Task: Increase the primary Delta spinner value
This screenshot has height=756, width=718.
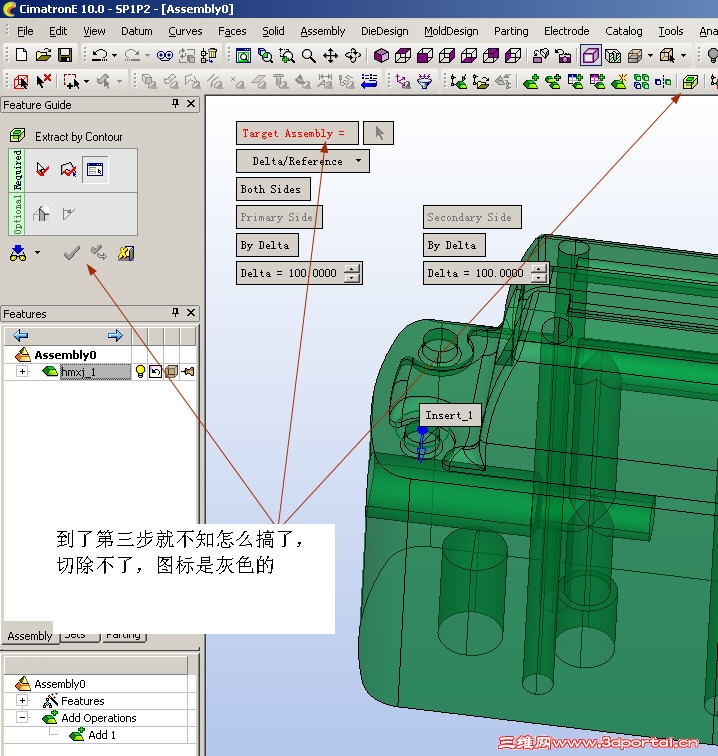Action: coord(352,269)
